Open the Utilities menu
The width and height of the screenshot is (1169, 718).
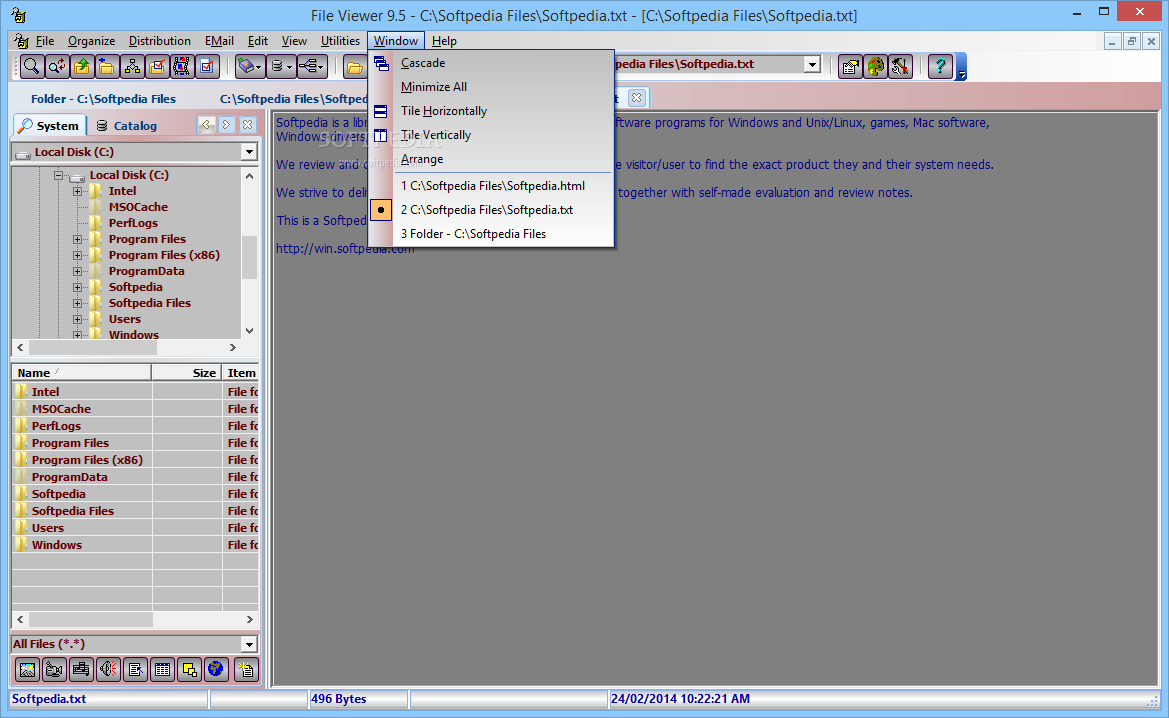(x=340, y=41)
